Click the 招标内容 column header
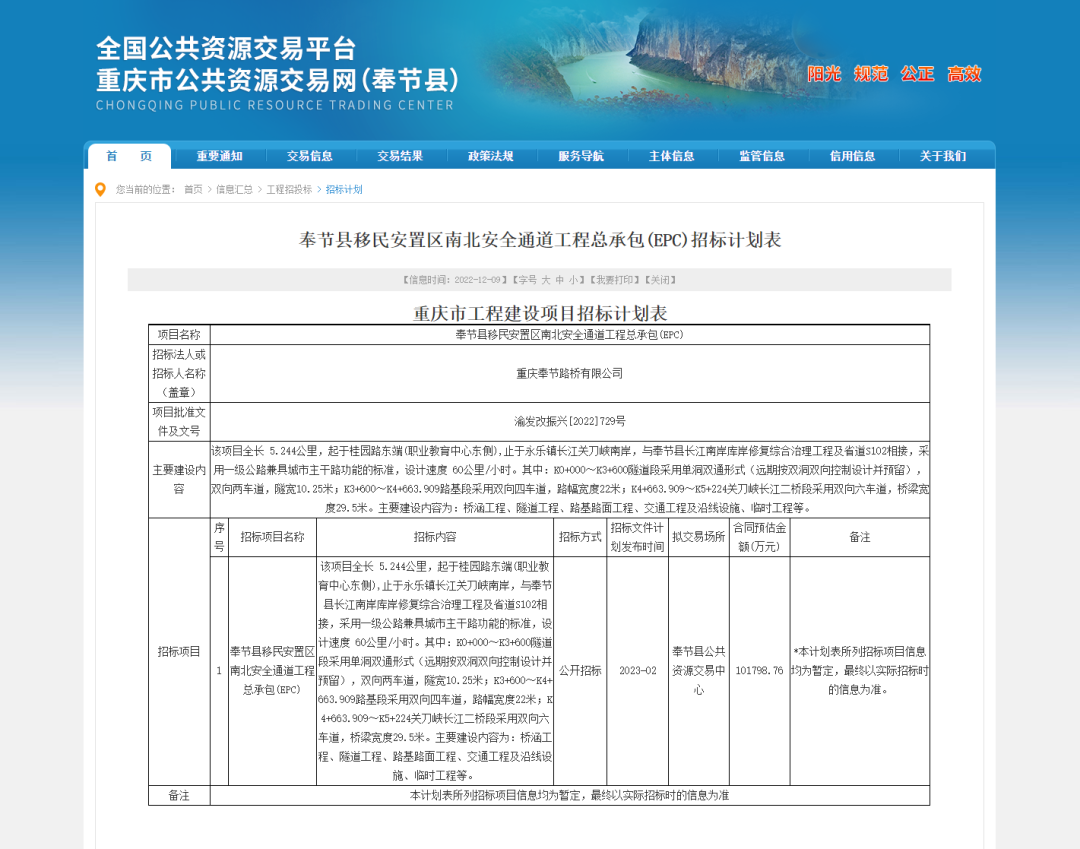Image resolution: width=1080 pixels, height=849 pixels. (435, 536)
